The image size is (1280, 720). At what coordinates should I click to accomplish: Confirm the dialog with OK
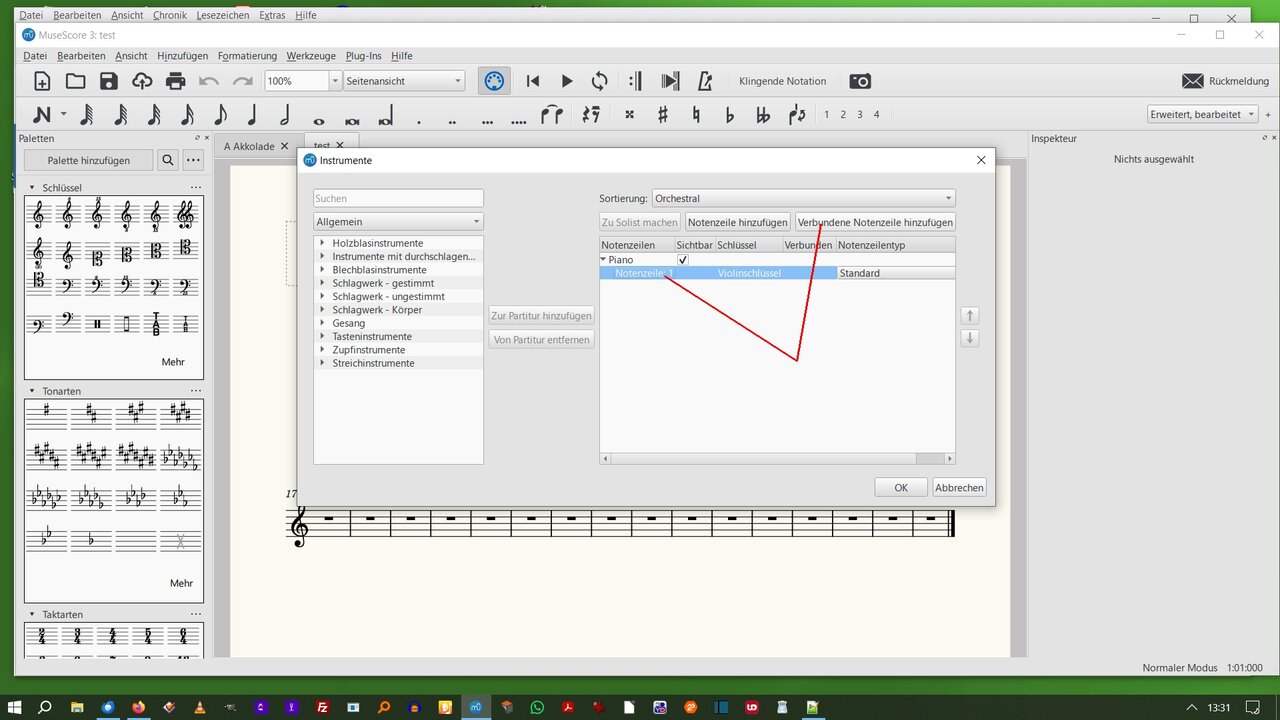[x=900, y=487]
